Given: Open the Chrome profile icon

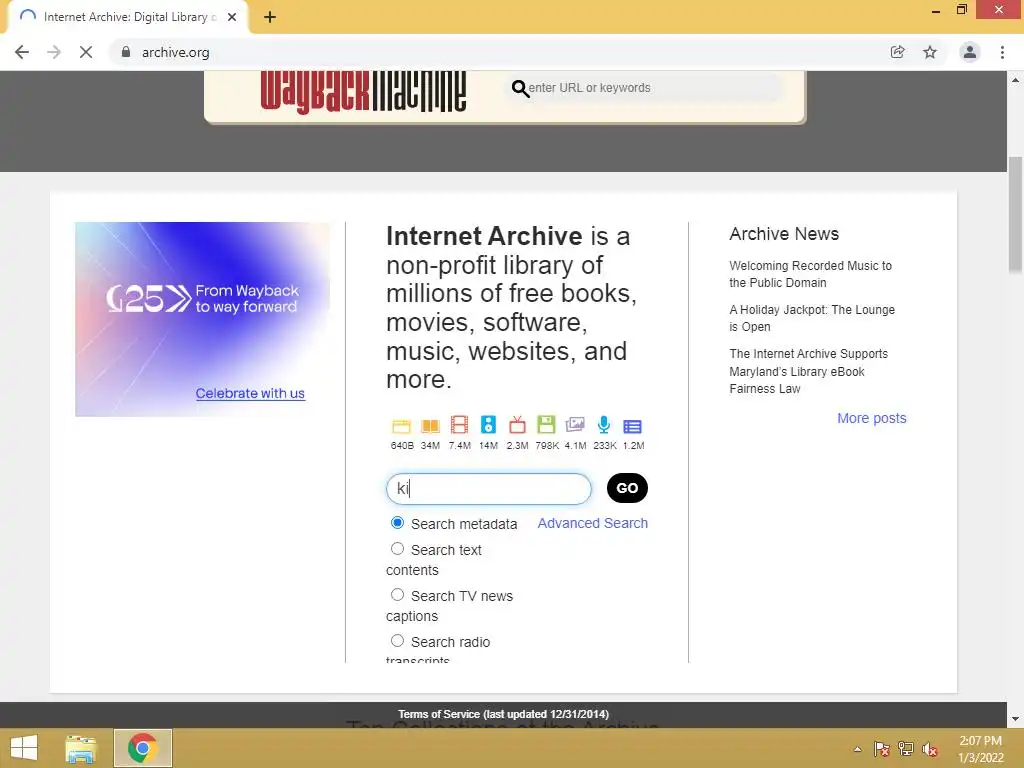Looking at the screenshot, I should click(970, 52).
